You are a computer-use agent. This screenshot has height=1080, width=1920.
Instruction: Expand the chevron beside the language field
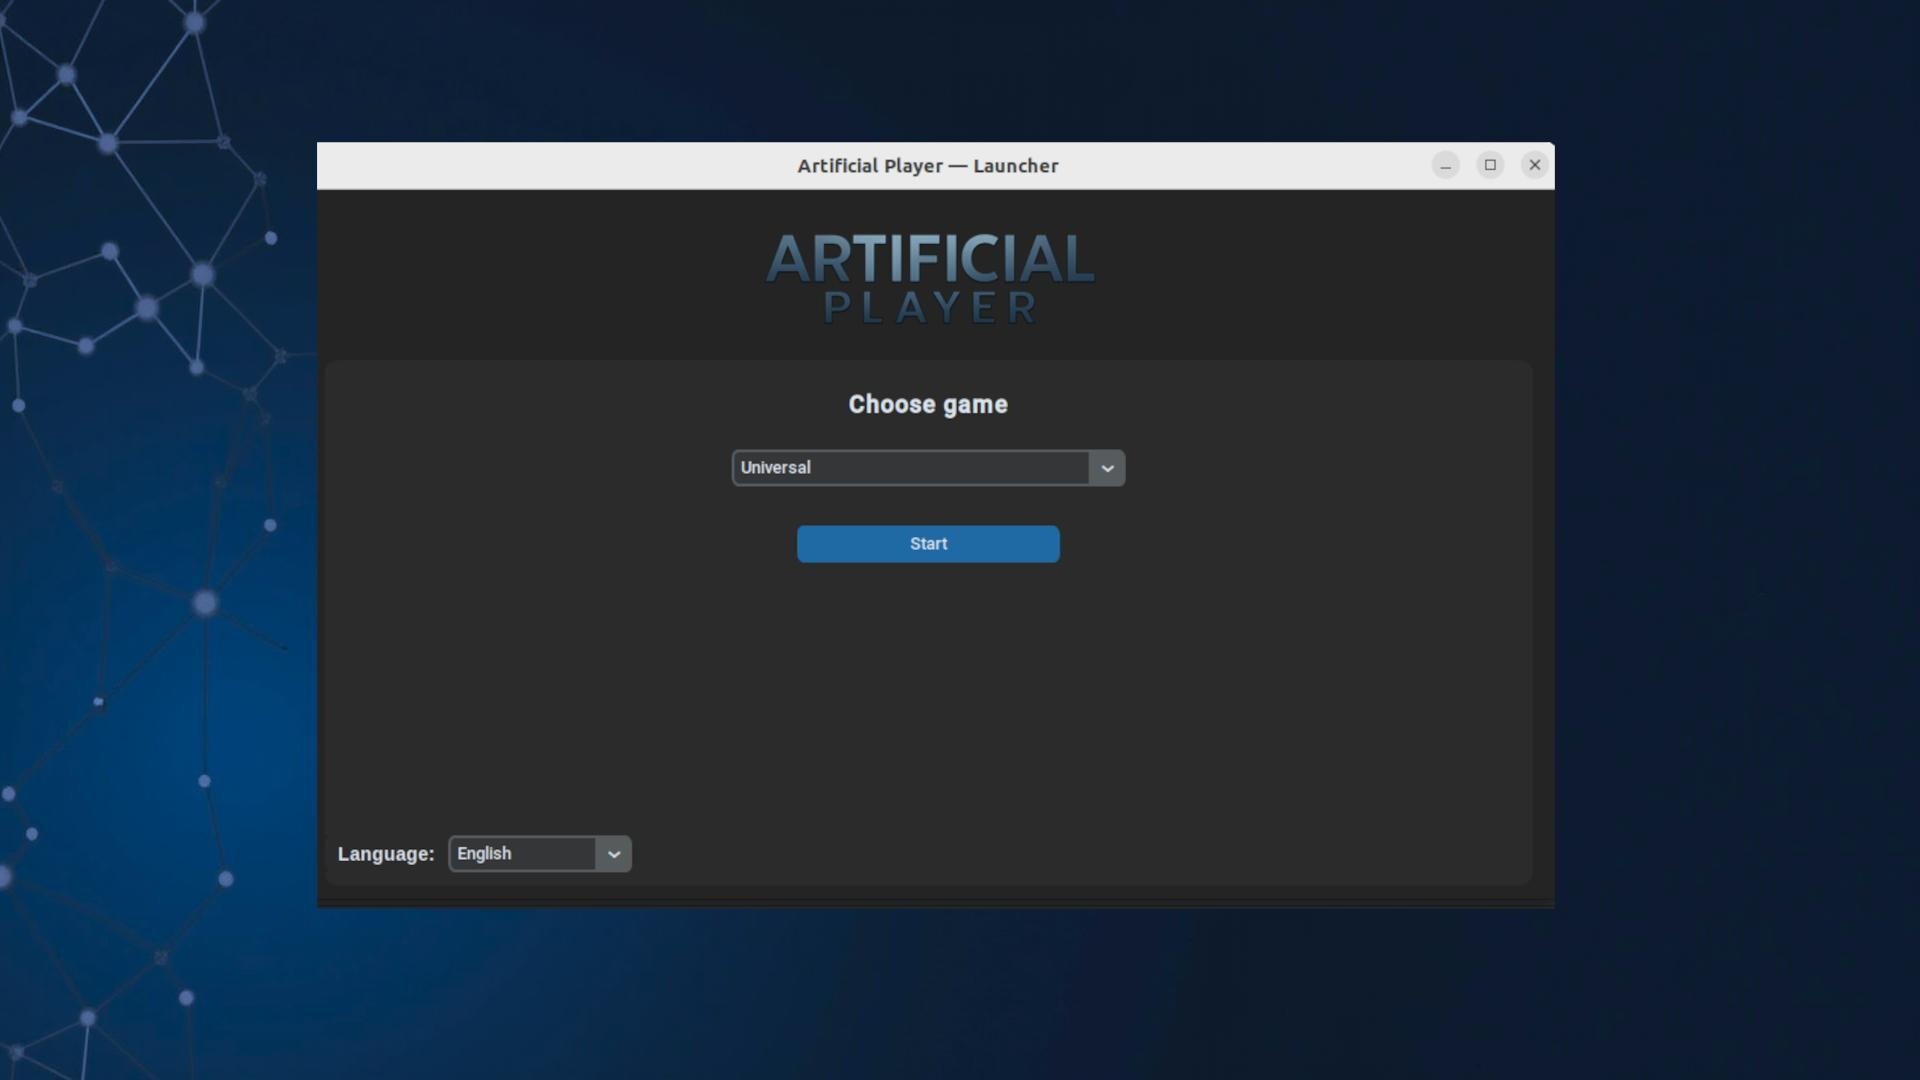[613, 853]
